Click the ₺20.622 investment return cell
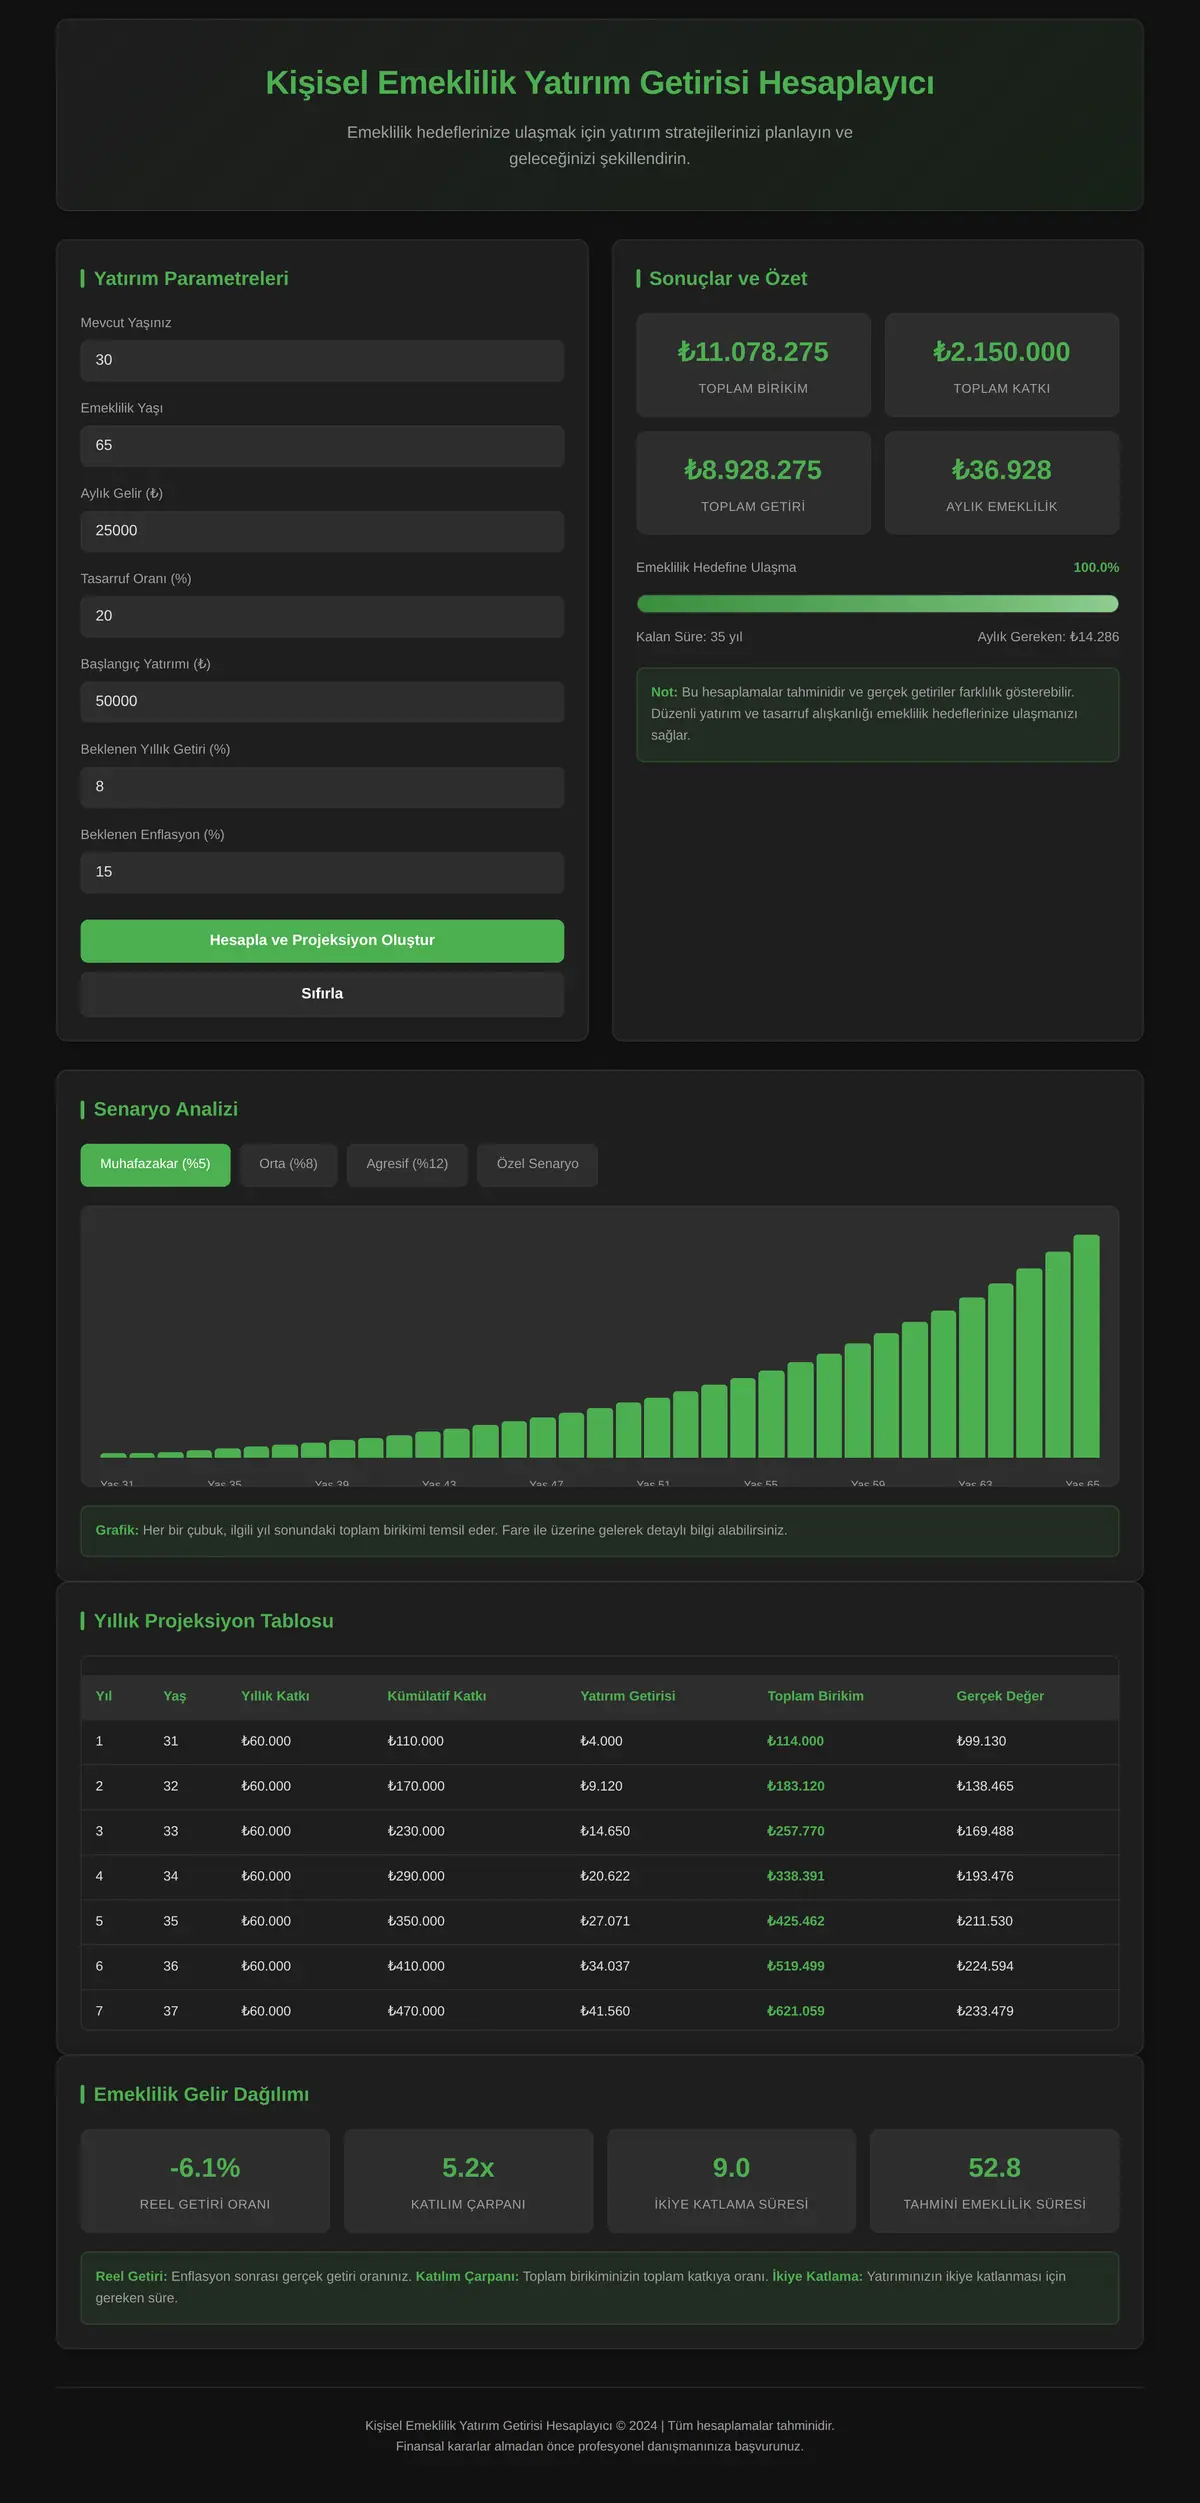 coord(605,1876)
